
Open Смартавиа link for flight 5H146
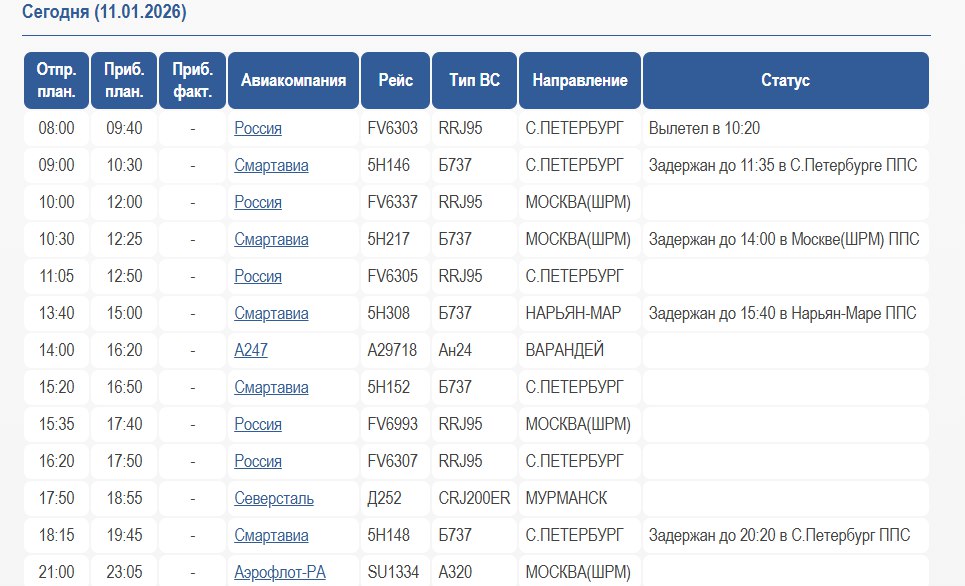coord(271,165)
